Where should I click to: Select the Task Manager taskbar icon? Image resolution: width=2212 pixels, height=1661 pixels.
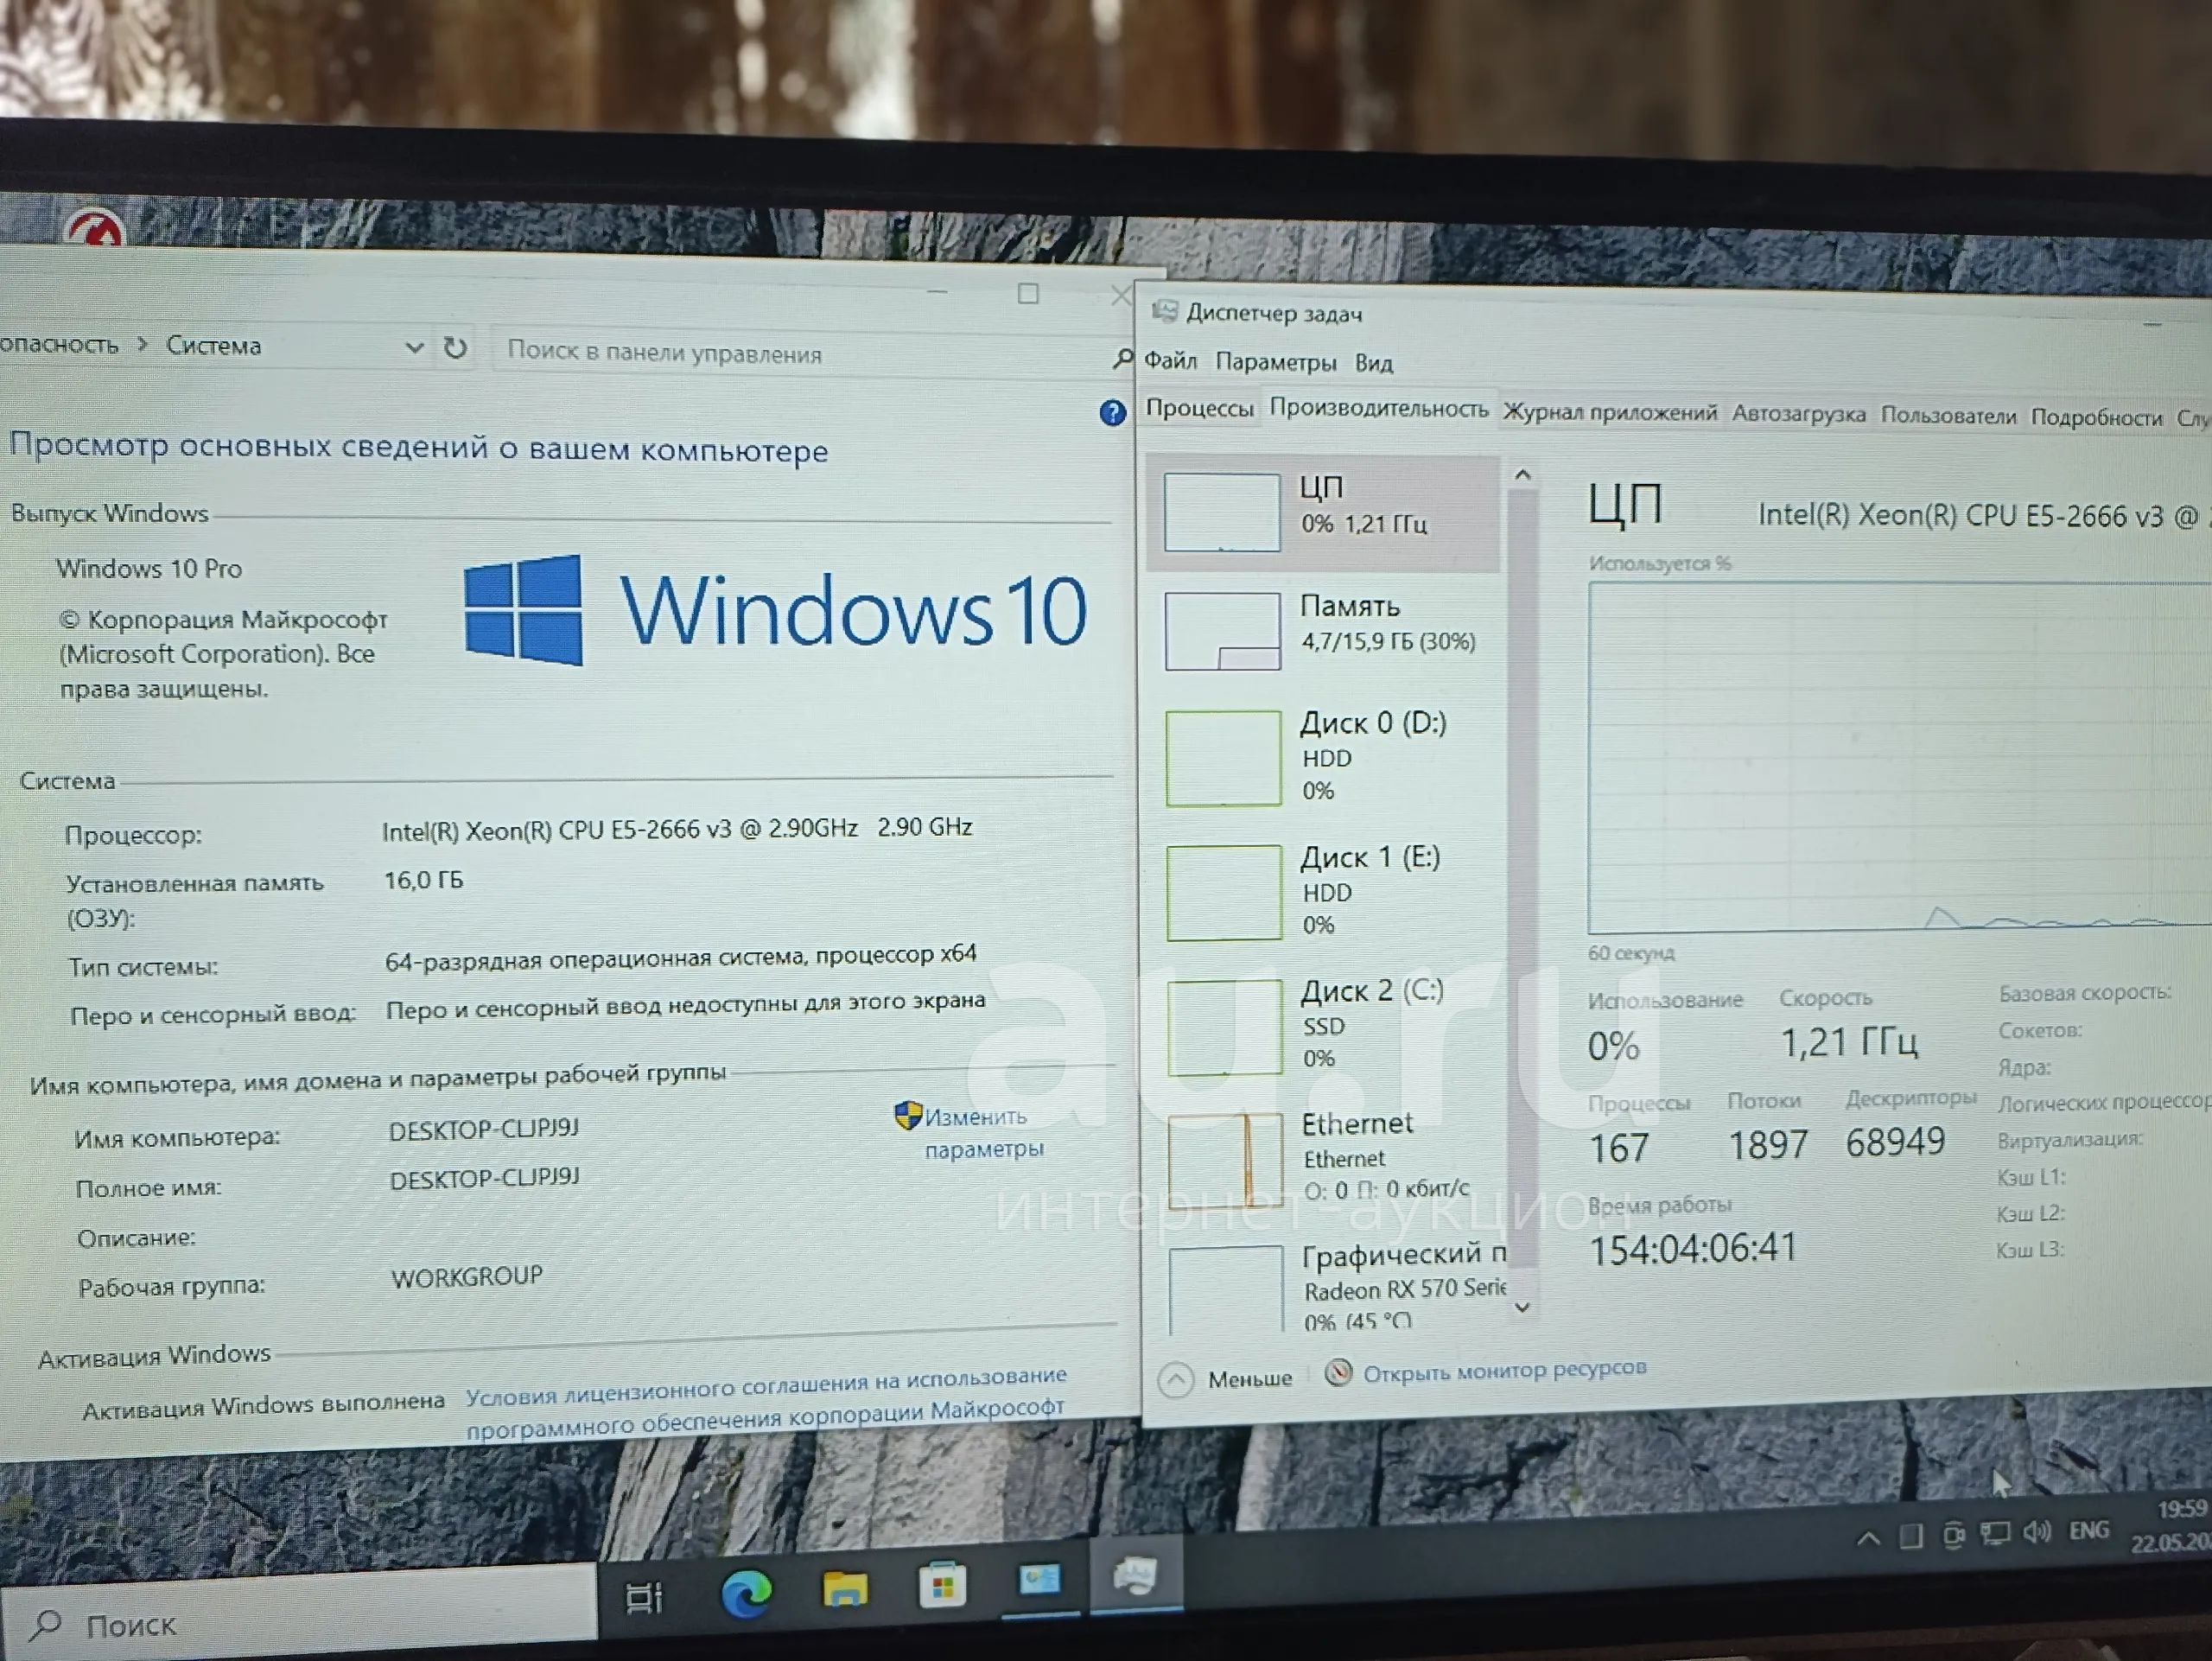tap(1135, 1577)
